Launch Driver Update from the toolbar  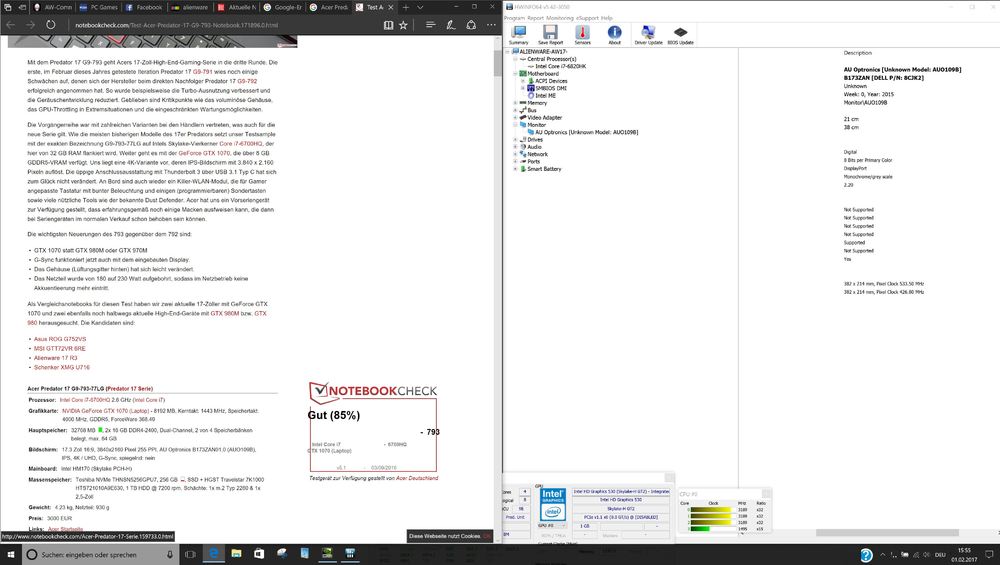[x=648, y=34]
